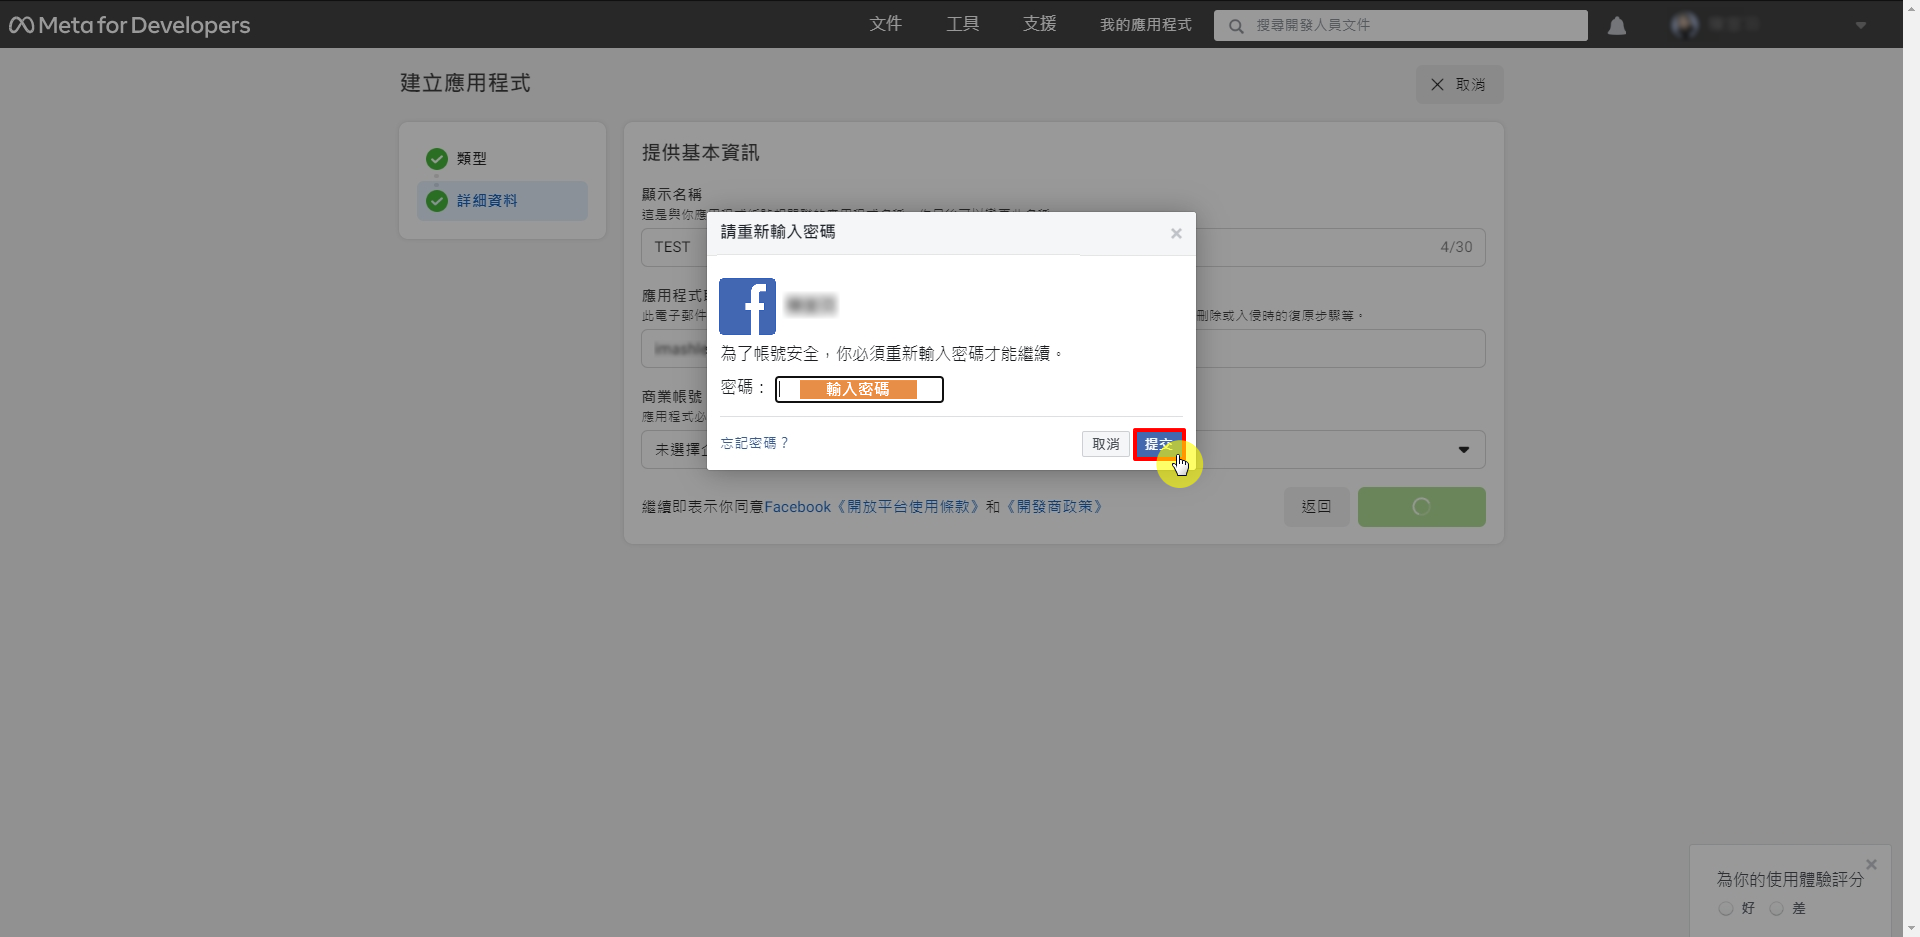Click the 提交 button in dialog
The image size is (1920, 937).
pyautogui.click(x=1158, y=444)
